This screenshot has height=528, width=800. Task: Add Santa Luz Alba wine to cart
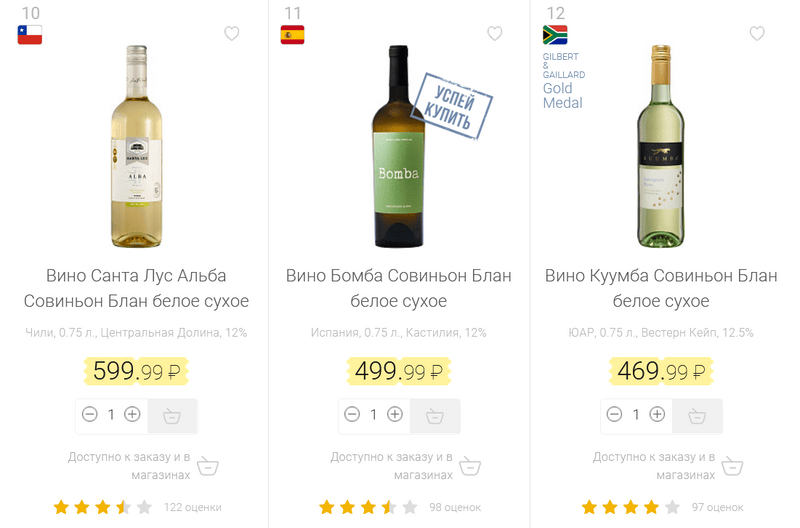pos(172,415)
